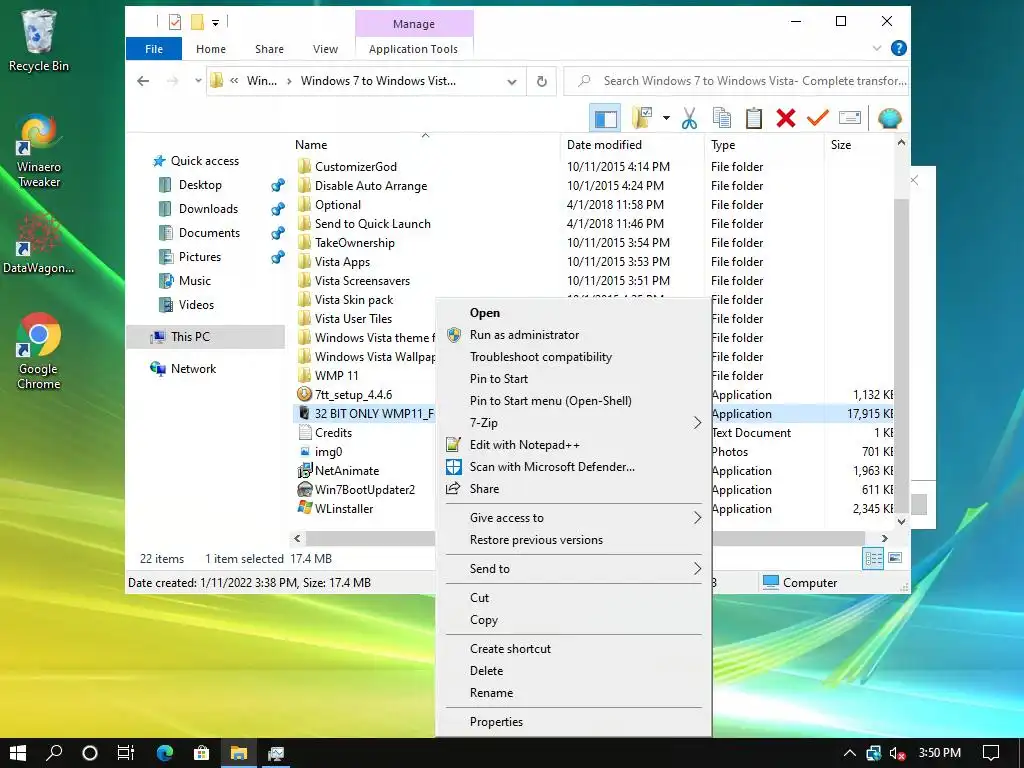Click the New Folder quick access icon in title bar
Viewport: 1024px width, 768px height.
pyautogui.click(x=197, y=22)
